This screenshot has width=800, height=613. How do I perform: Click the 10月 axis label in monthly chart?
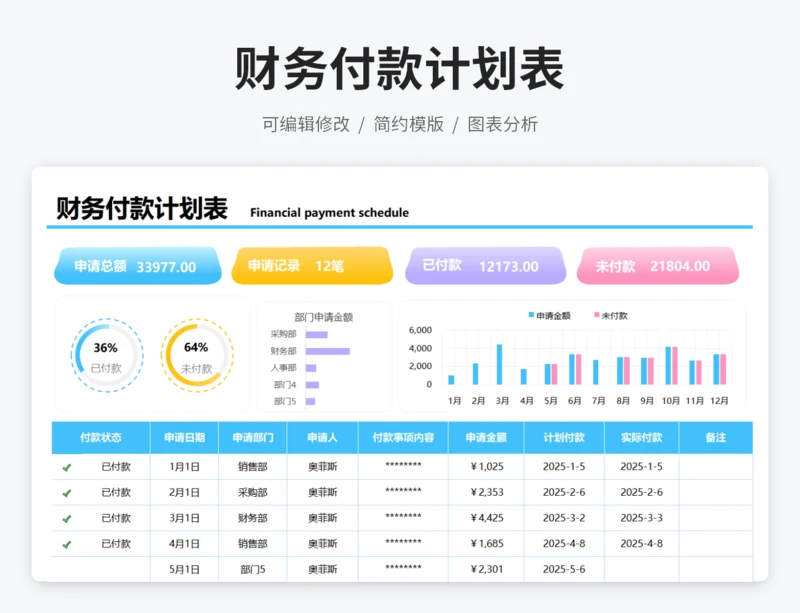pyautogui.click(x=670, y=401)
